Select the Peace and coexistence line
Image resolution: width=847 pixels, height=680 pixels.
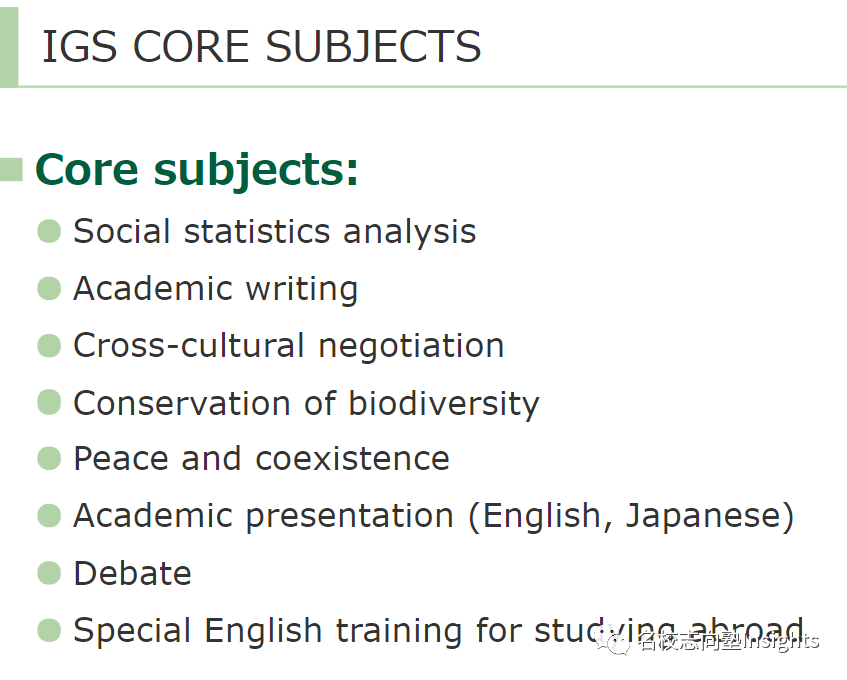pos(261,458)
